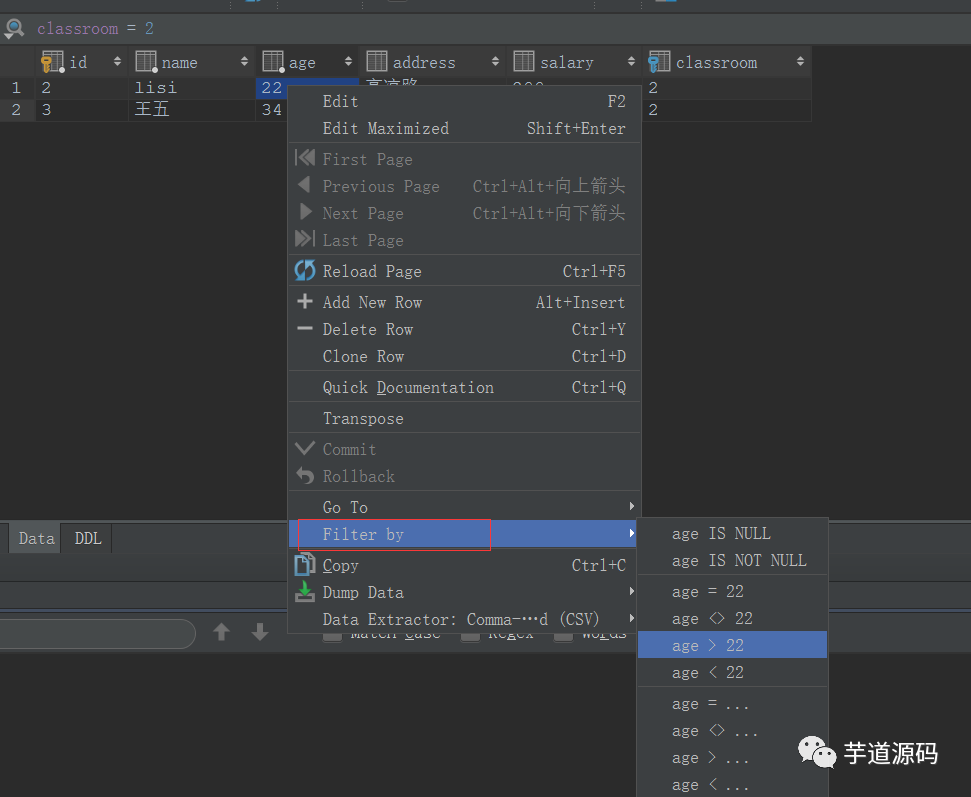Click the First Page icon in context menu
The image size is (971, 797).
coord(305,159)
